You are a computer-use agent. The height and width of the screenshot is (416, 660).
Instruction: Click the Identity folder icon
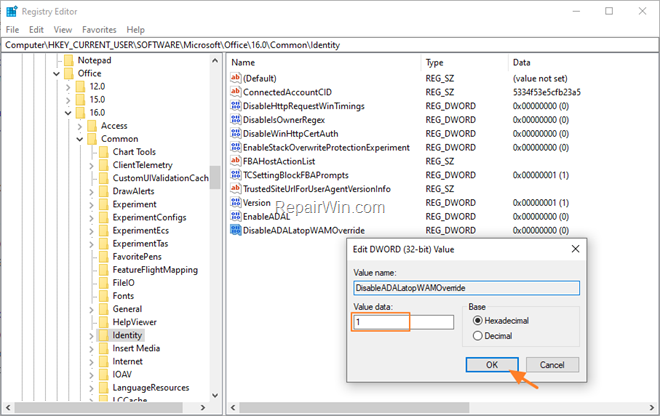pos(104,335)
